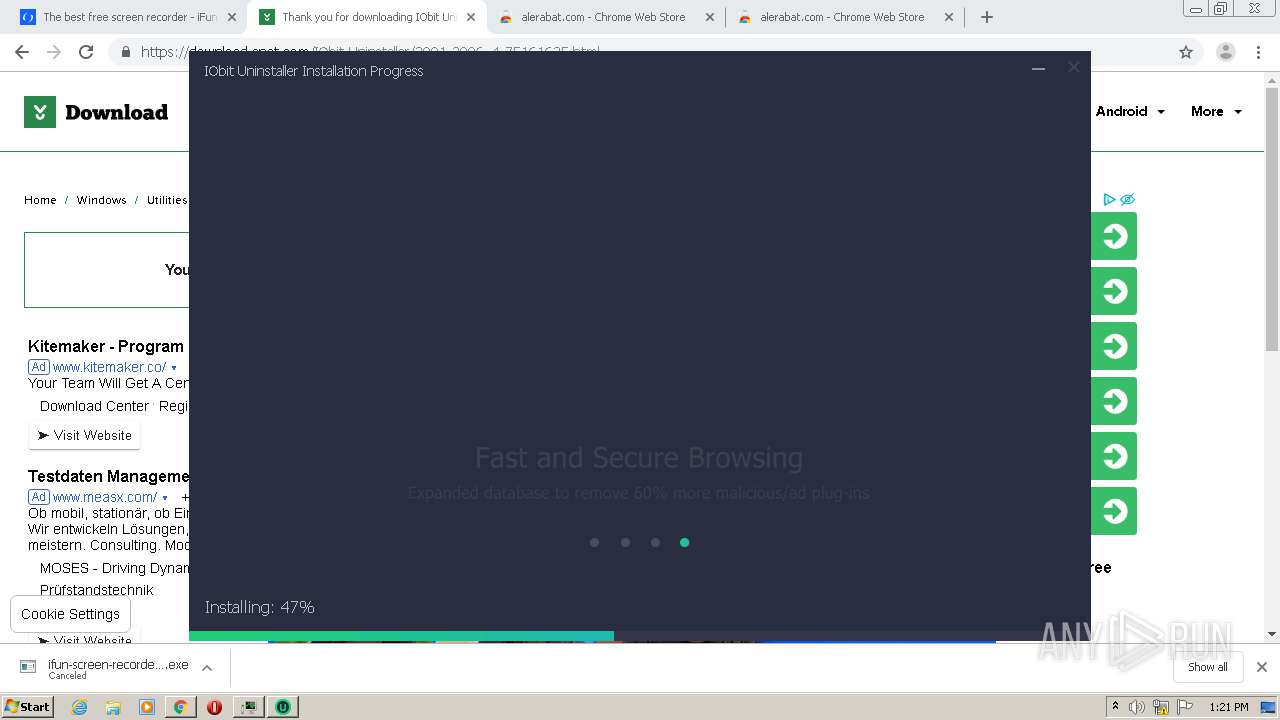
Task: Open the Testdaten Management ad headline
Action: pos(108,476)
